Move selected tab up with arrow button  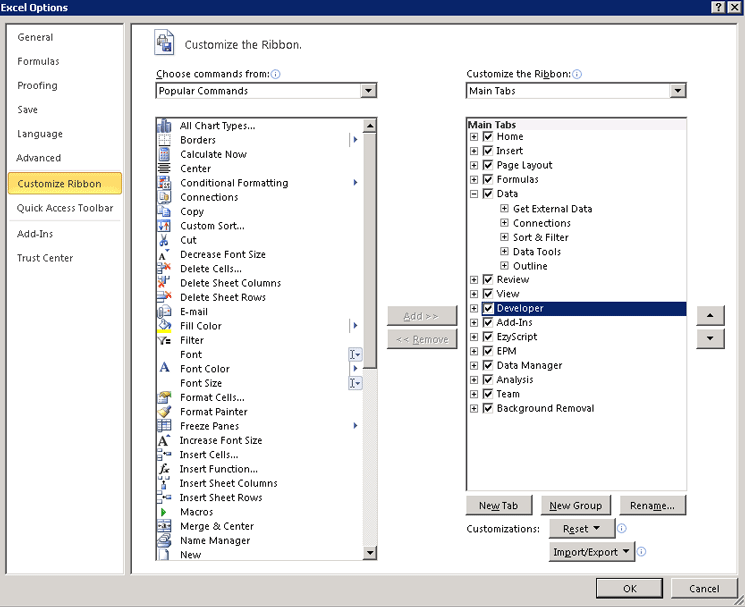point(710,316)
